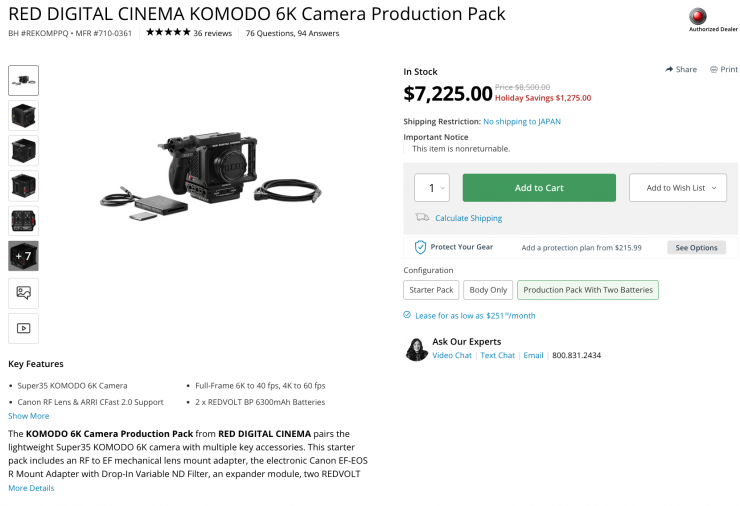Click the shipping truck icon

pos(422,218)
